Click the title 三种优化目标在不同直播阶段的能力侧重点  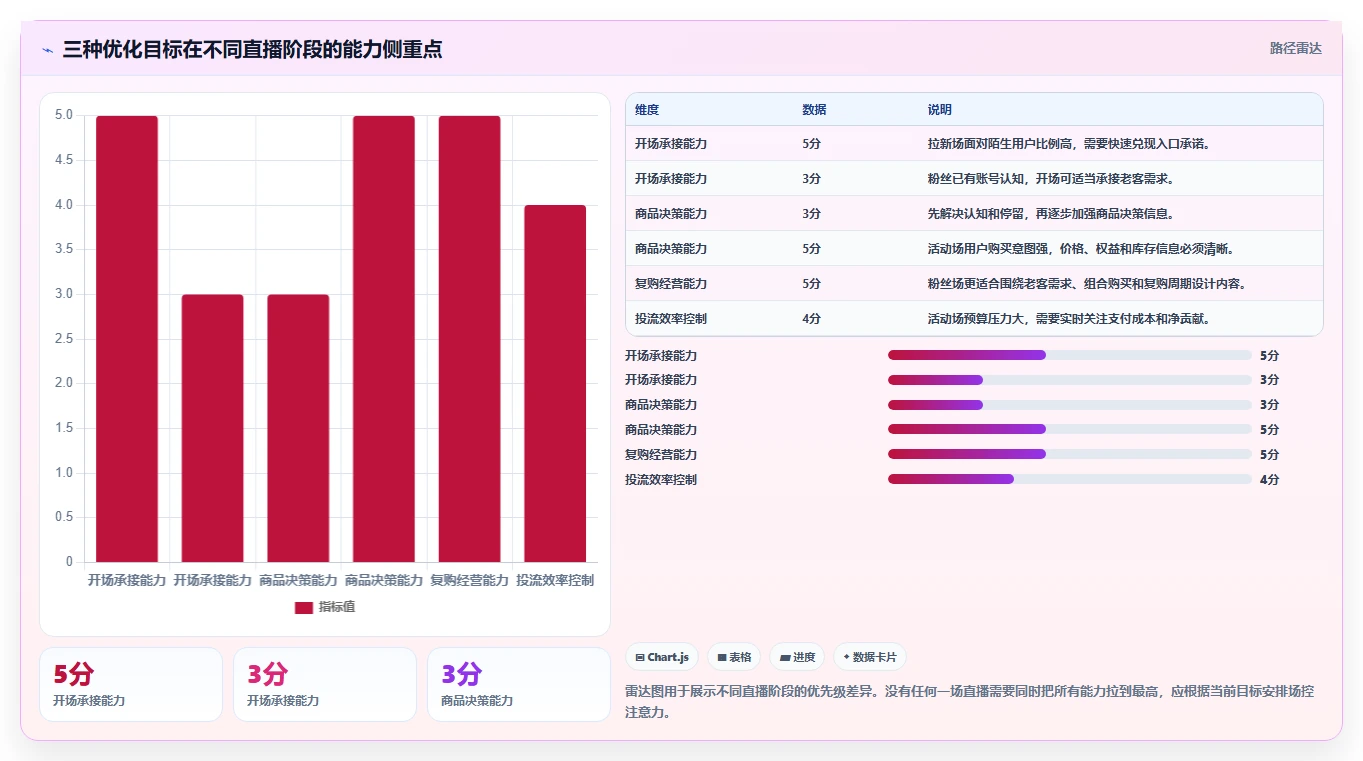252,50
